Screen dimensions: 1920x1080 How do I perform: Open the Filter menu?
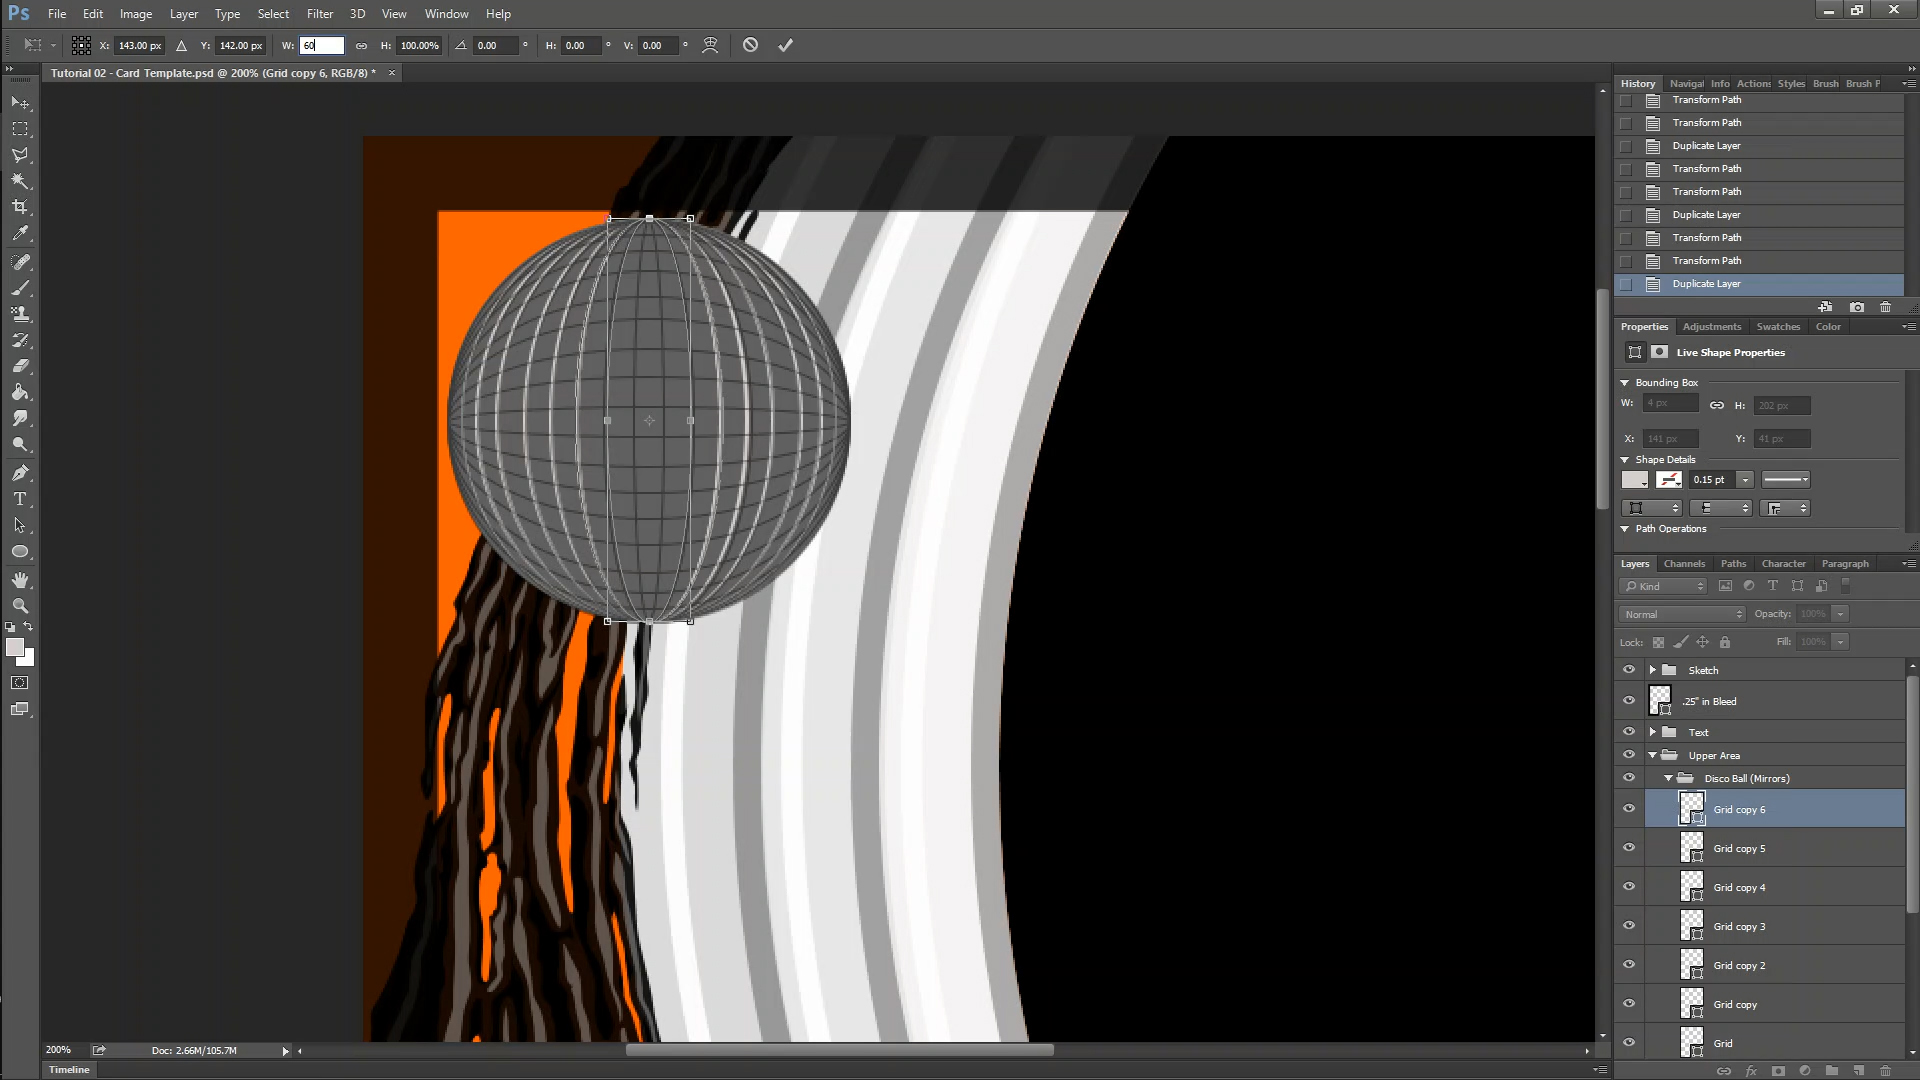[x=320, y=13]
